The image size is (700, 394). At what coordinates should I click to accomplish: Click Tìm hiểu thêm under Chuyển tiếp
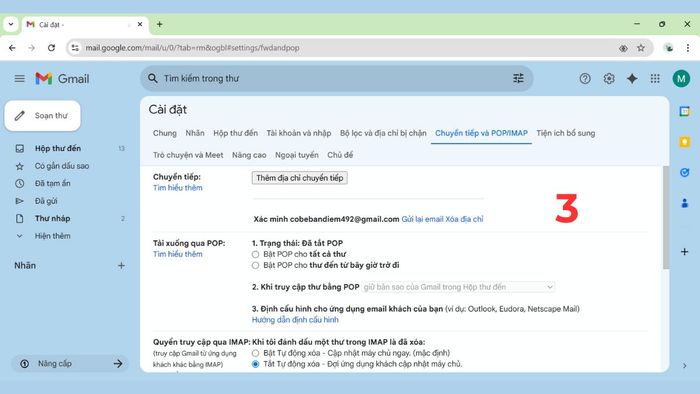point(178,188)
